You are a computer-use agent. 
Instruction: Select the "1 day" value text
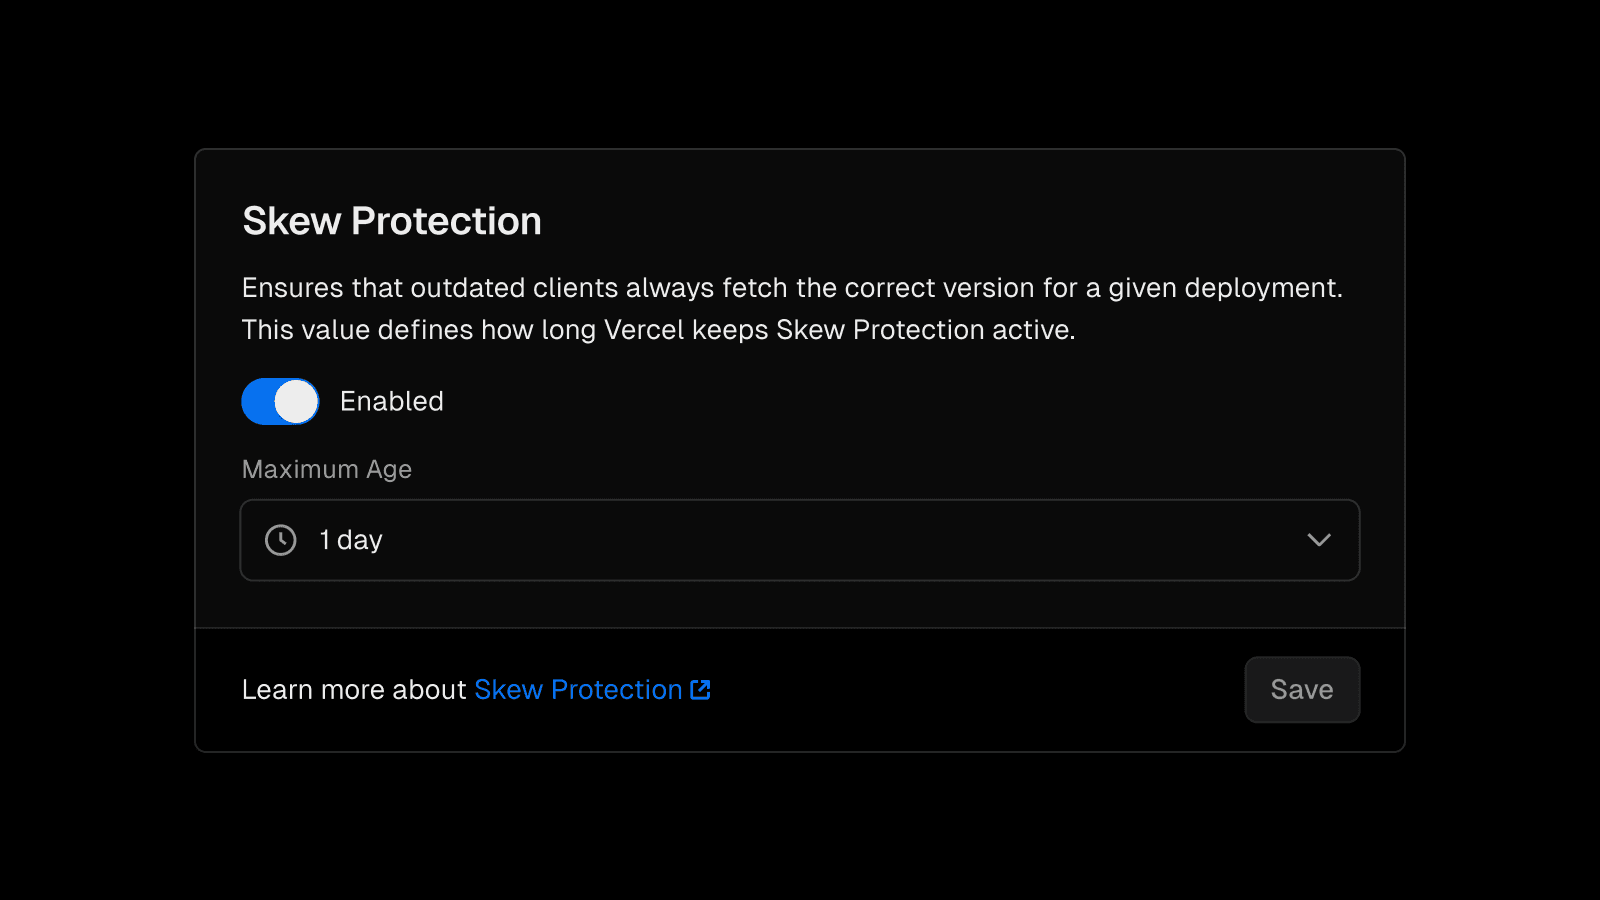[351, 540]
